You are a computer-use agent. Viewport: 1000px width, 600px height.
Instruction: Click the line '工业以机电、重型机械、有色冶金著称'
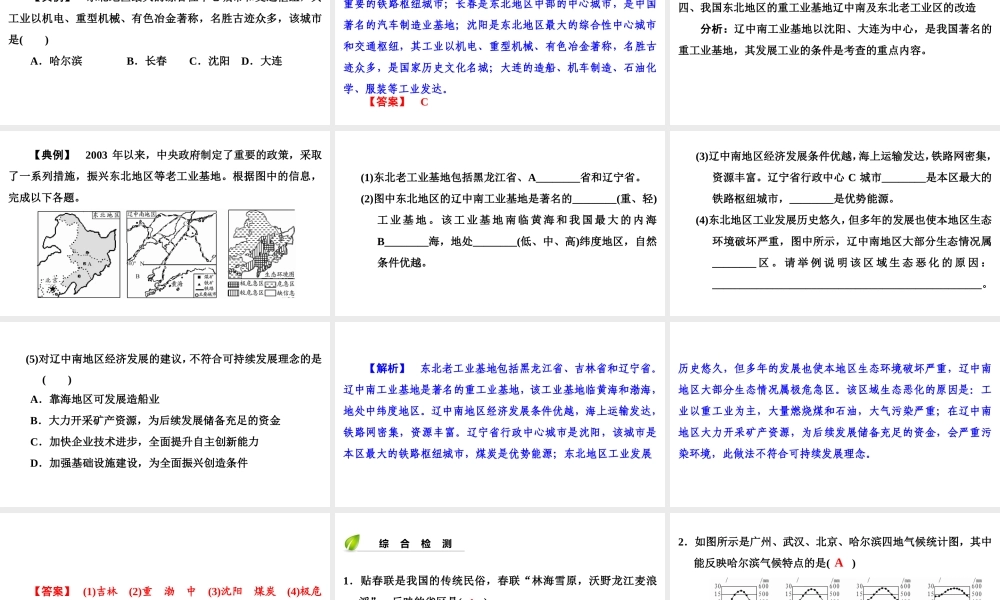pyautogui.click(x=165, y=18)
